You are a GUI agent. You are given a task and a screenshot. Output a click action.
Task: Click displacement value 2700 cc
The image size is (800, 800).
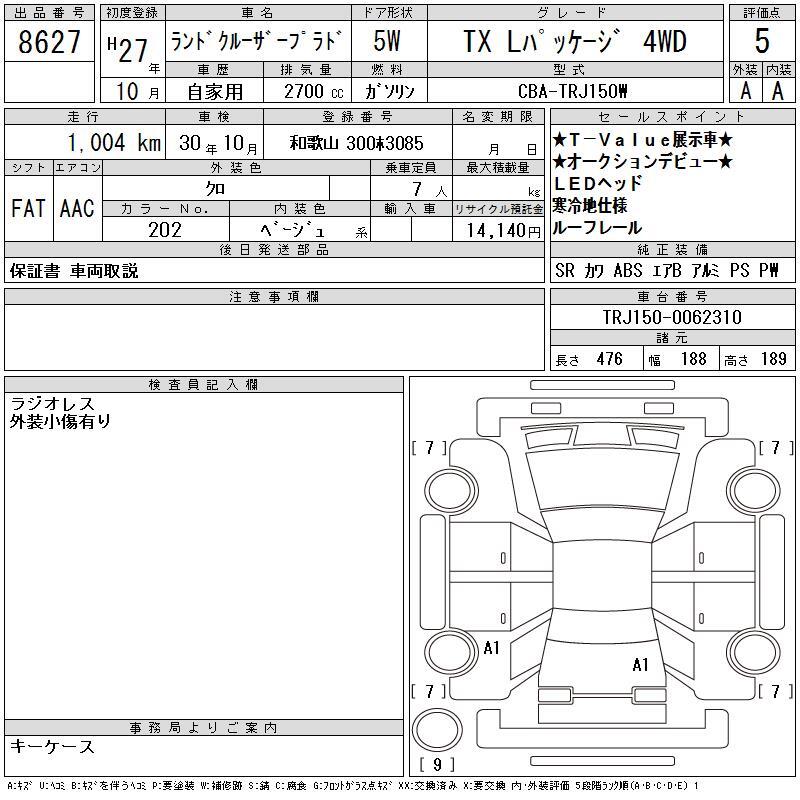click(314, 92)
